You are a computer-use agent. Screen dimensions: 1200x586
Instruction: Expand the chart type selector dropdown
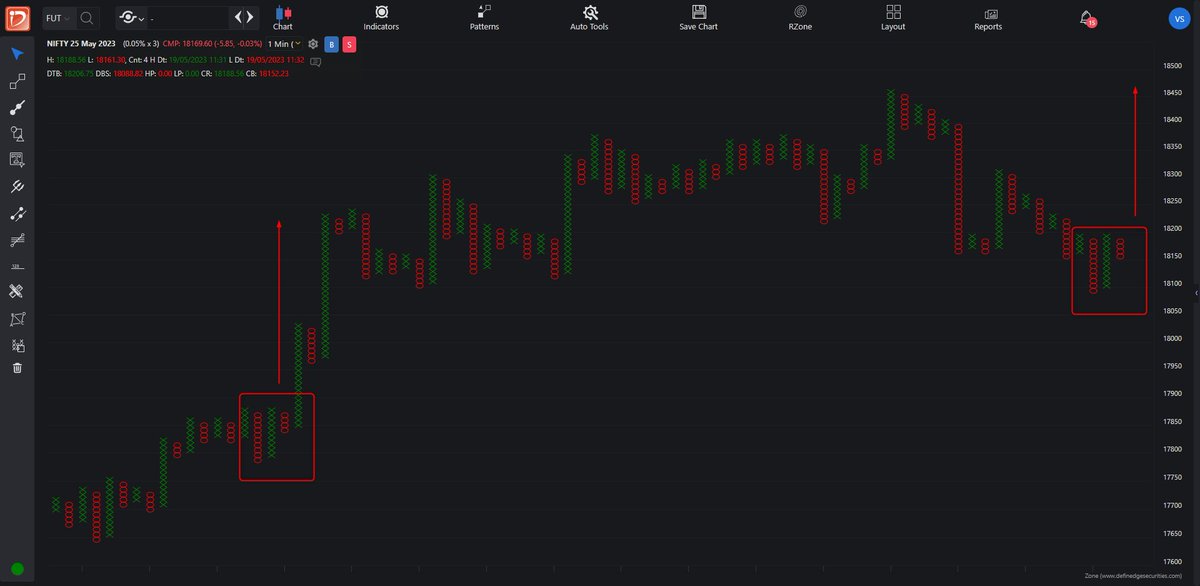[130, 18]
